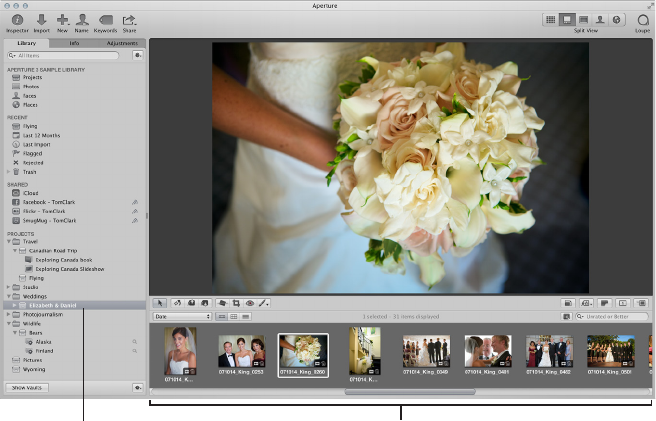Screen dimensions: 656x421
Task: Click the Show Vaults button
Action: [x=28, y=386]
